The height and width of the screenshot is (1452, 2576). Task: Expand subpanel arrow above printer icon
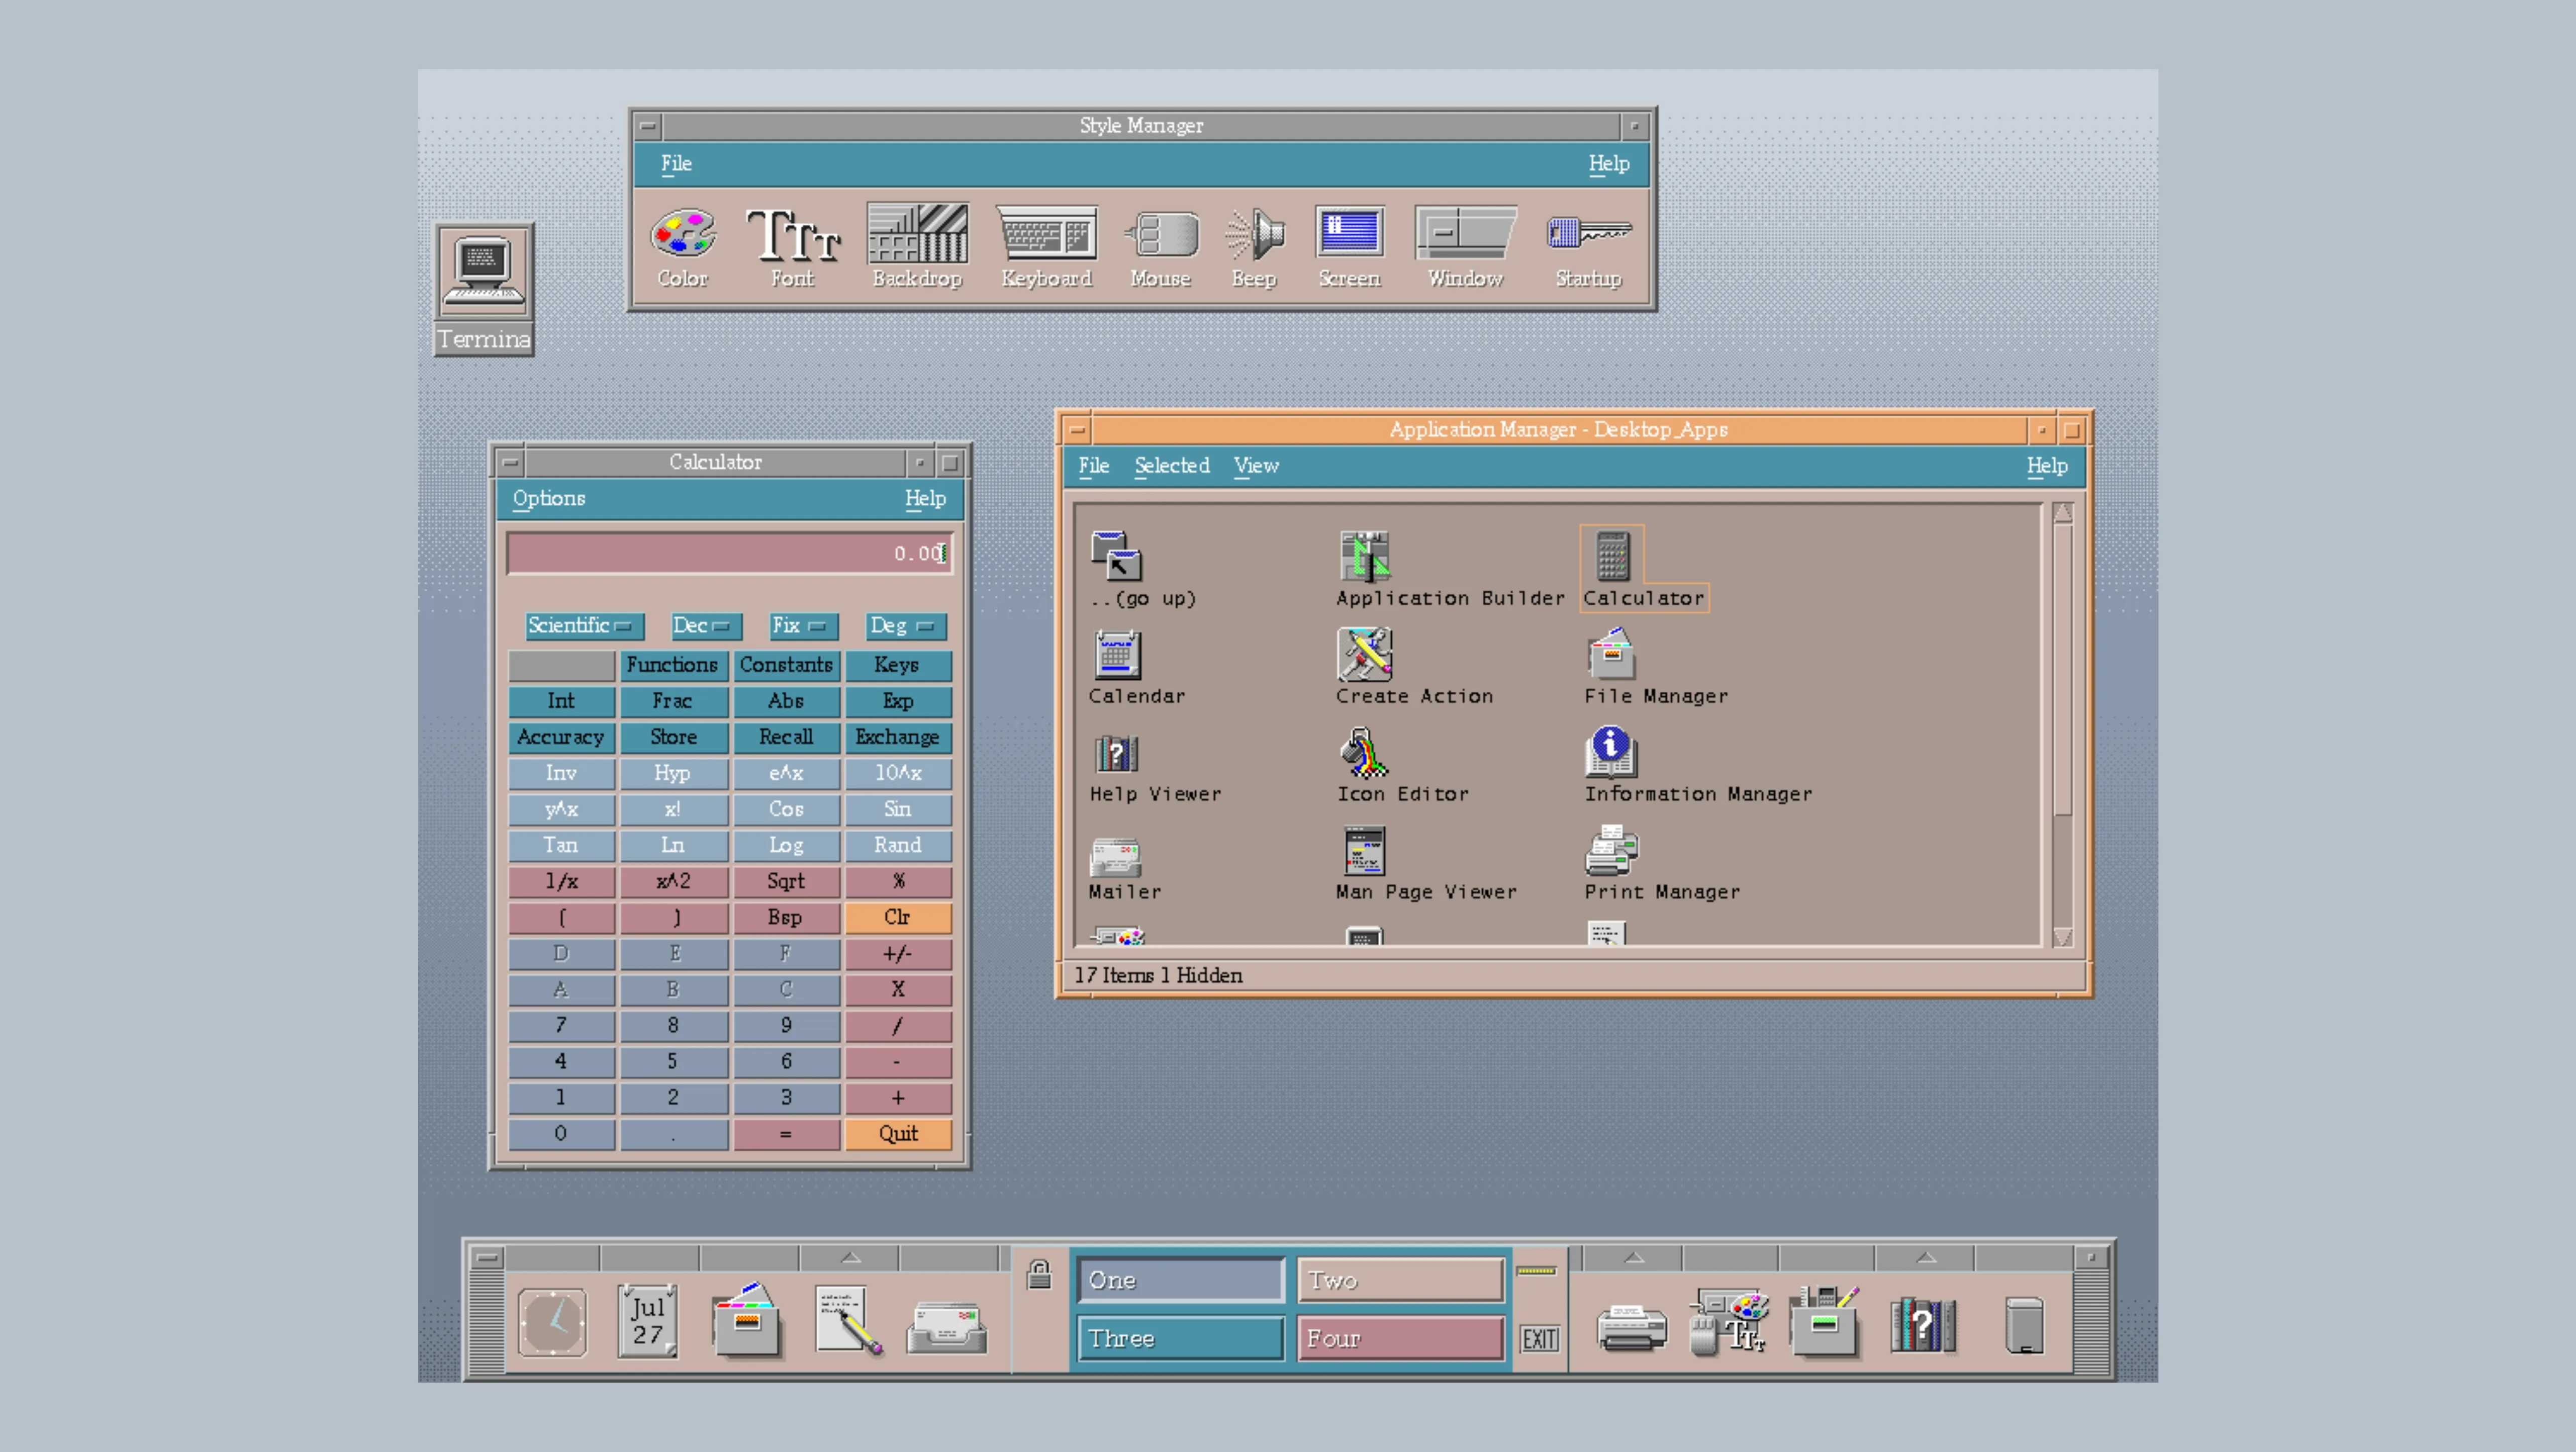coord(1633,1258)
